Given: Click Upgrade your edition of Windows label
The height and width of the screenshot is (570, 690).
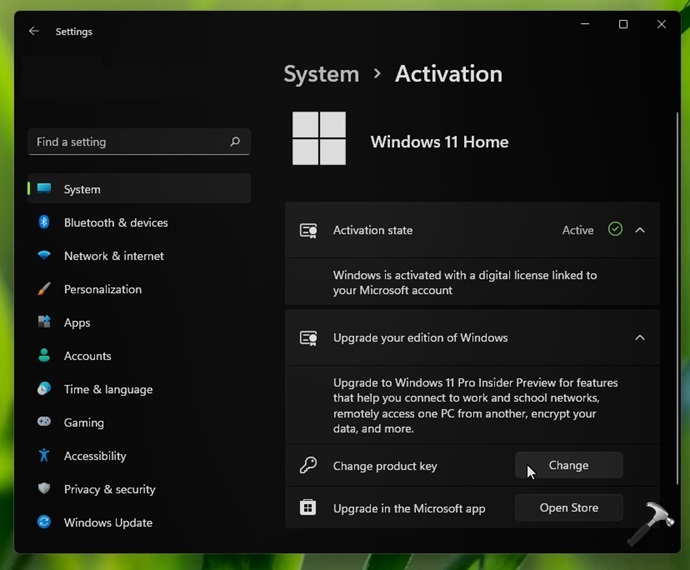Looking at the screenshot, I should (x=420, y=338).
